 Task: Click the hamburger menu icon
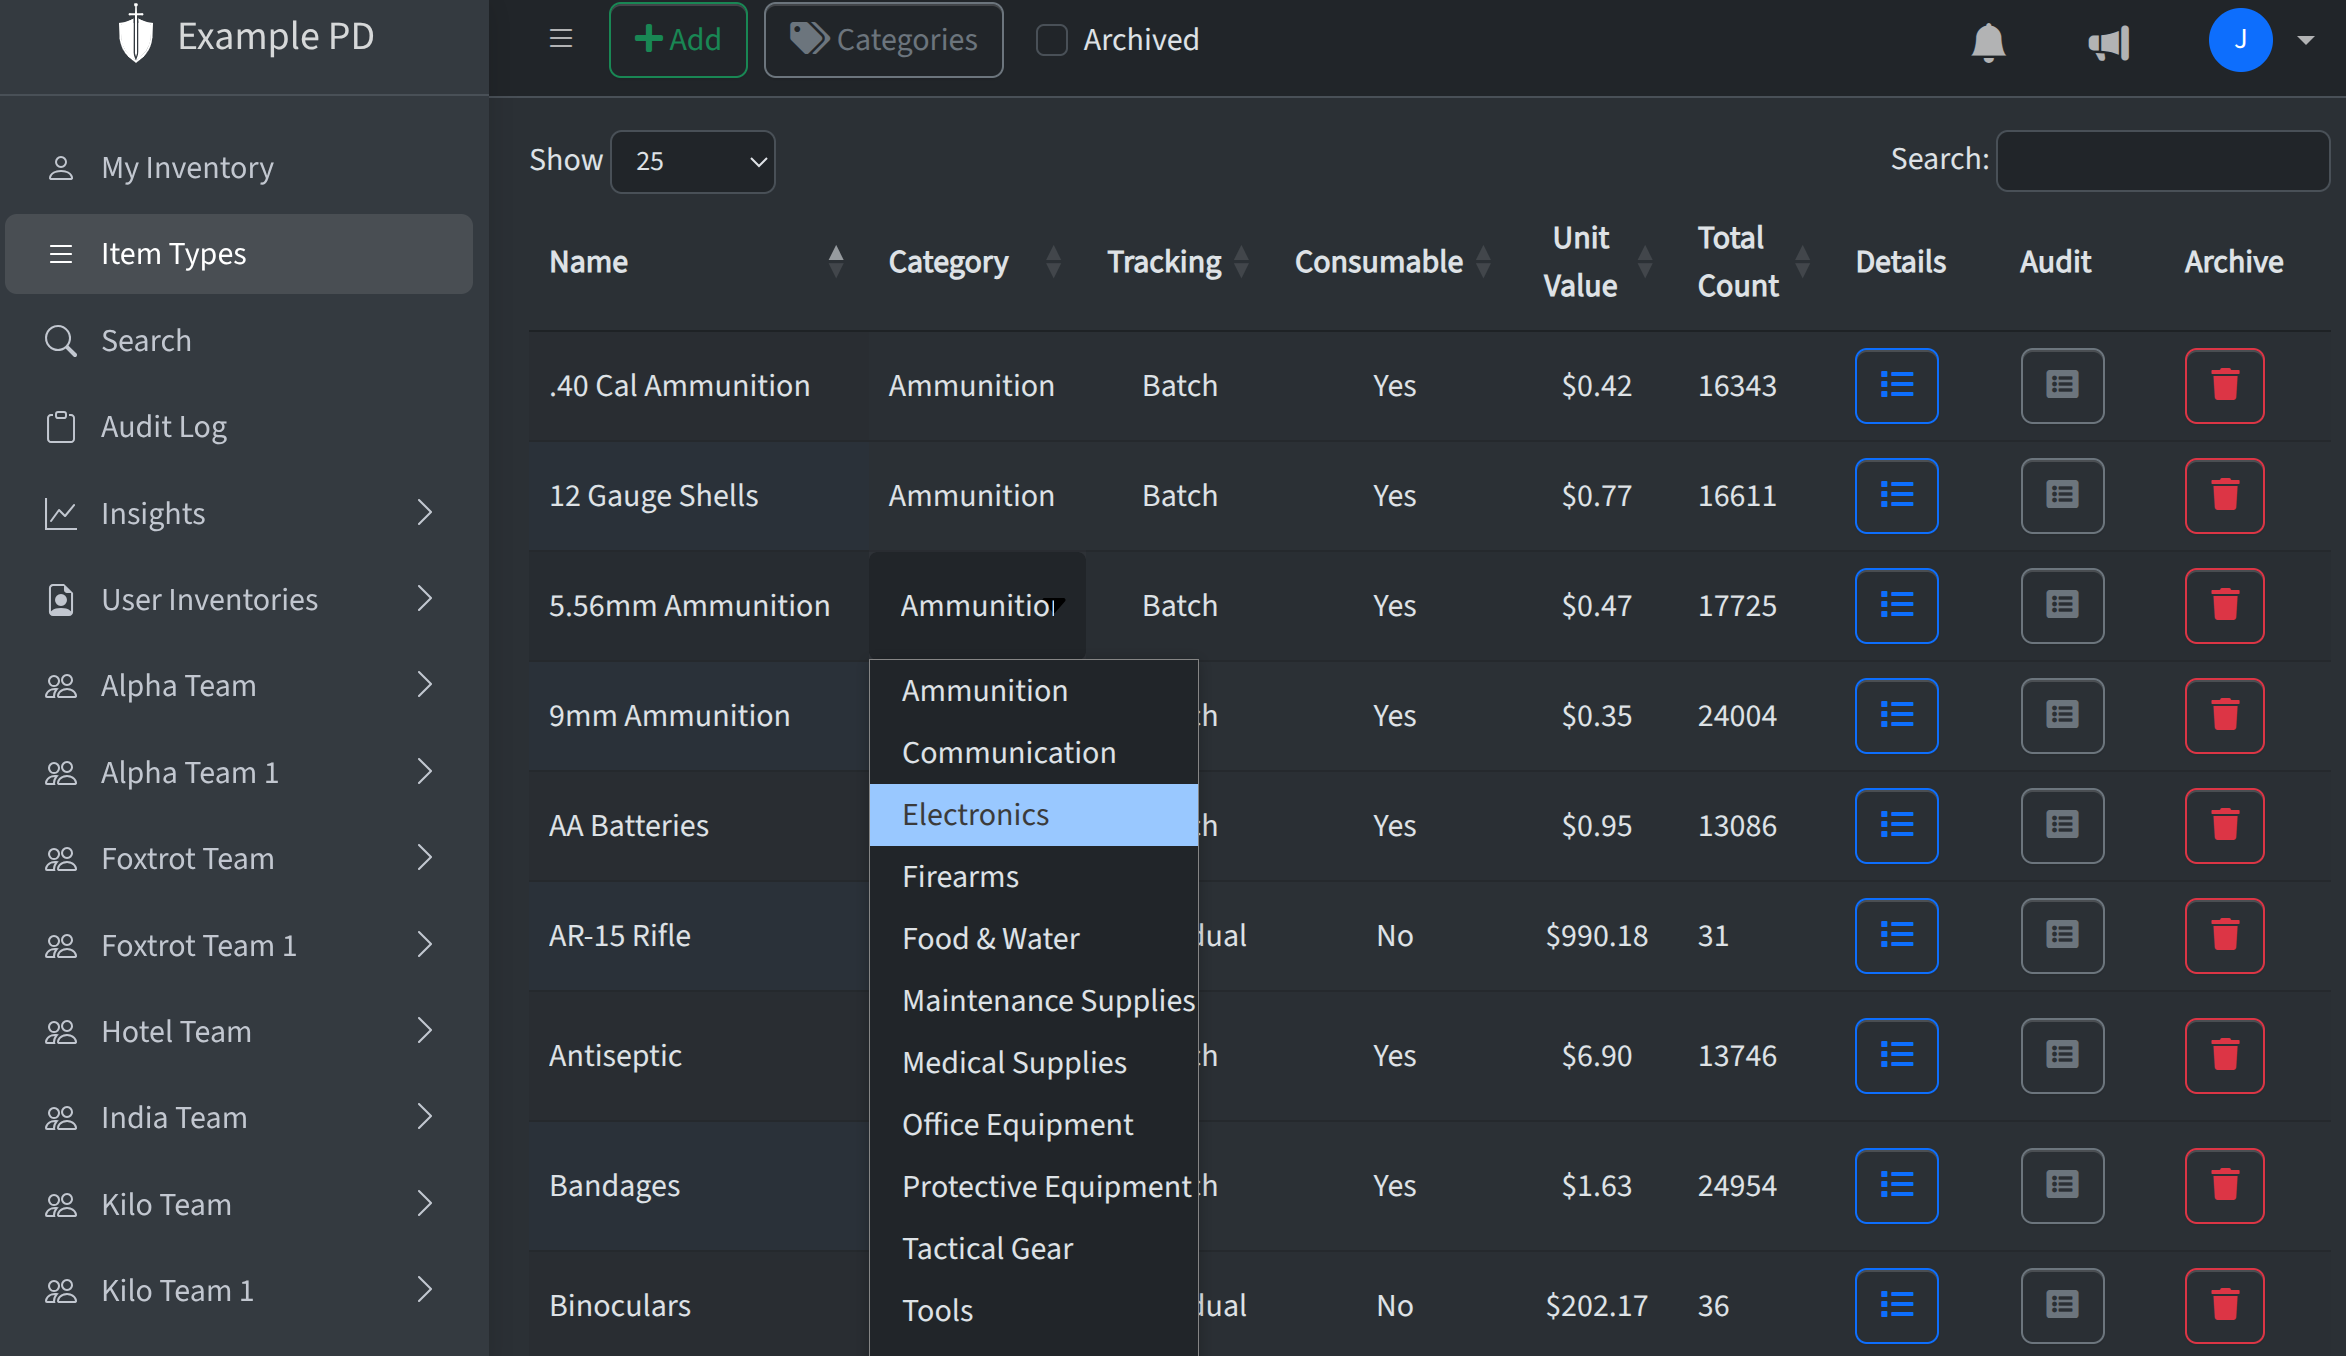pos(560,38)
